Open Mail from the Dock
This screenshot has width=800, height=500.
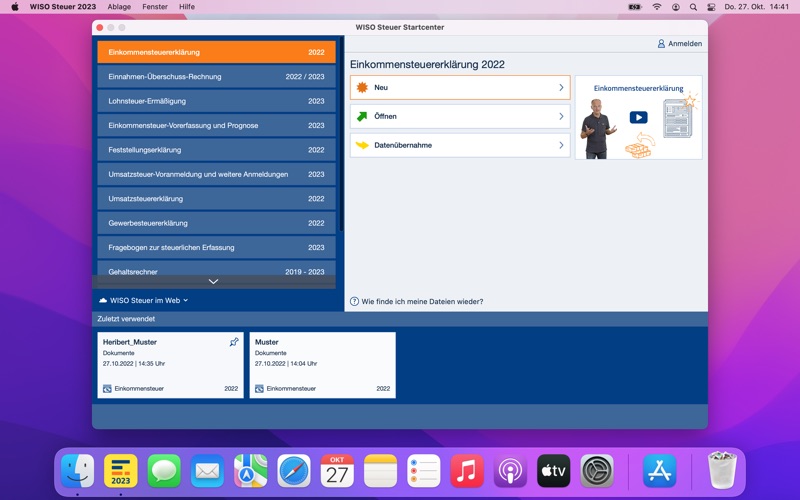[207, 470]
